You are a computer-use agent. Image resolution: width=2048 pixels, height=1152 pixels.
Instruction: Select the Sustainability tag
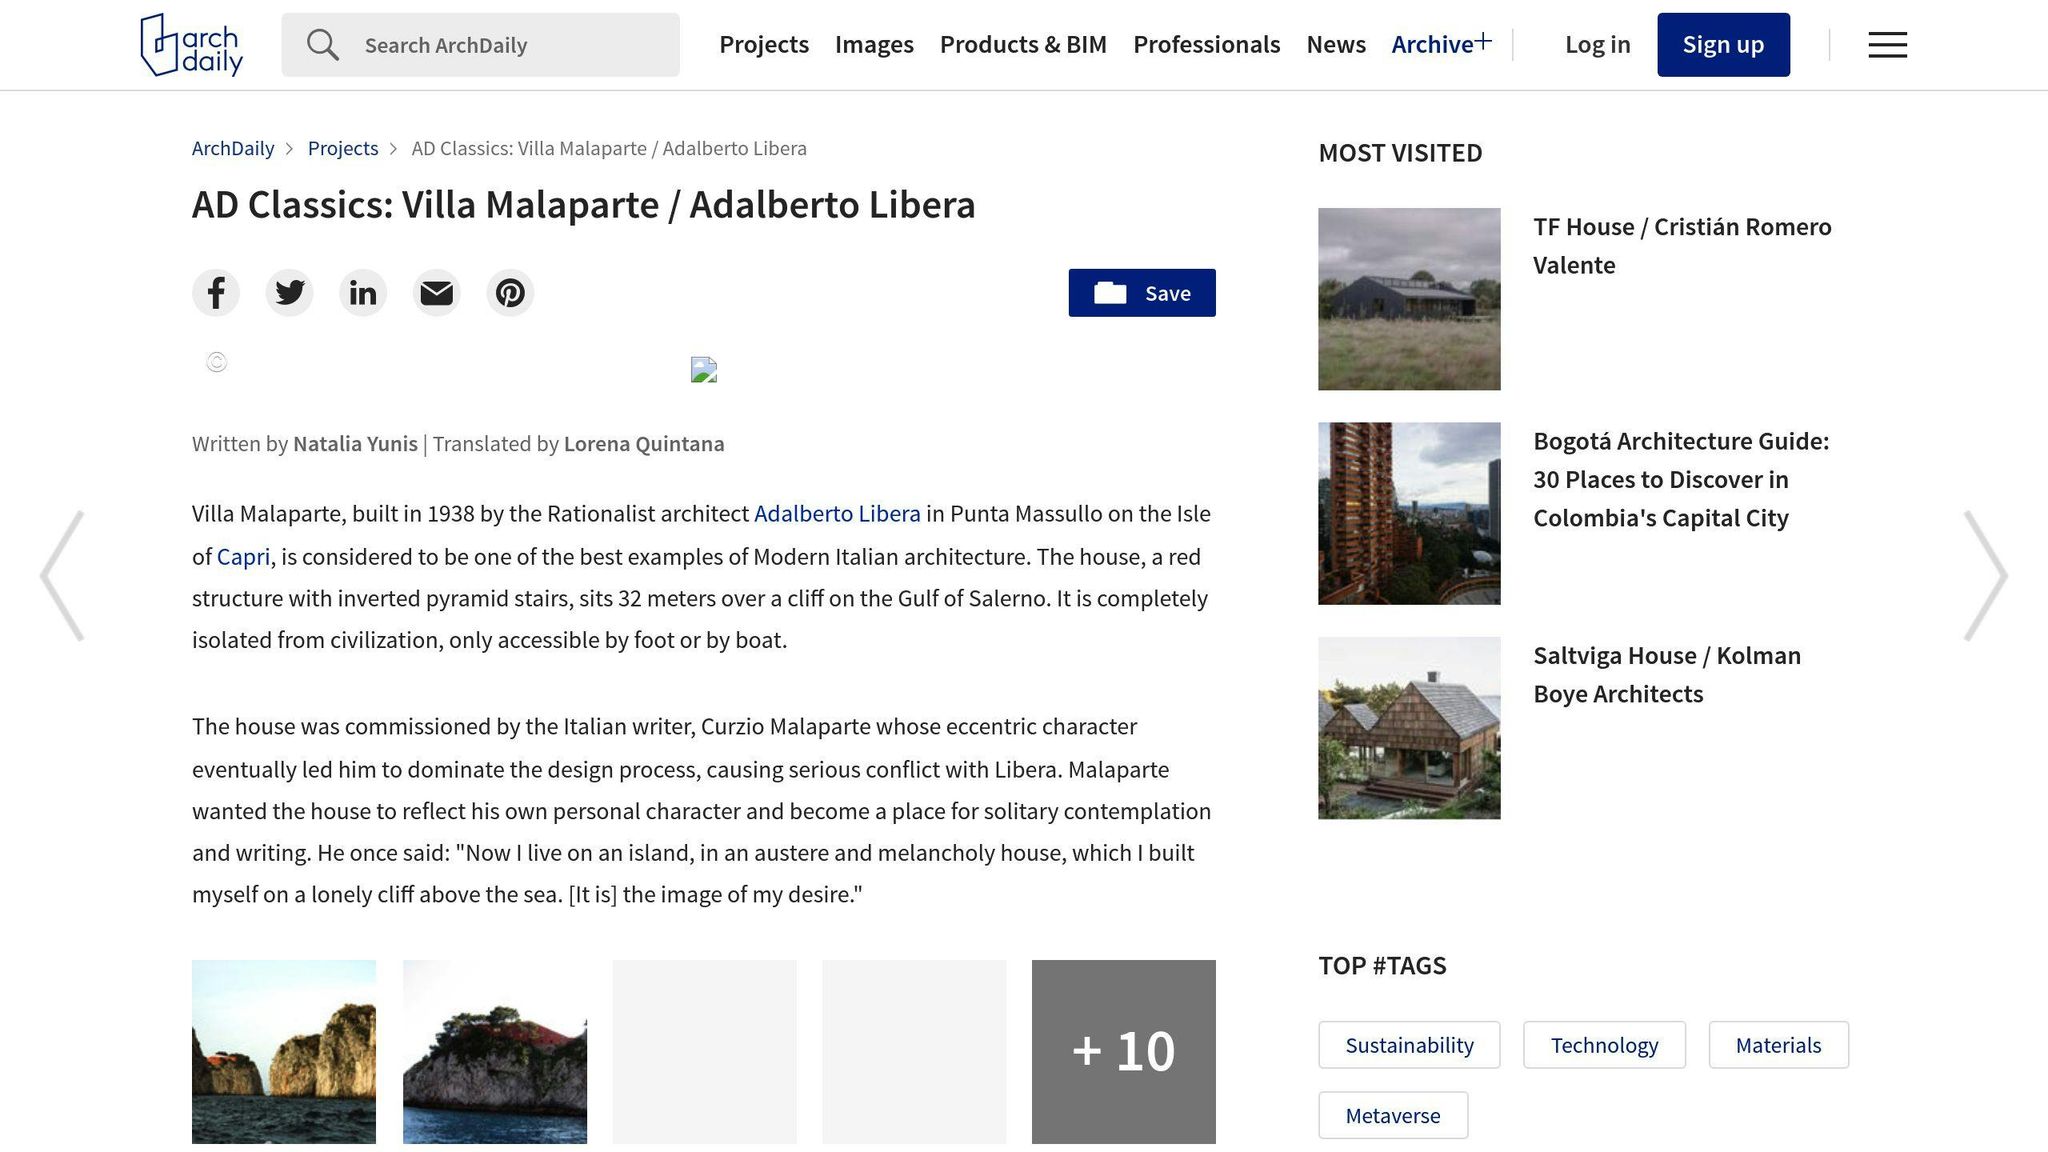click(1408, 1044)
